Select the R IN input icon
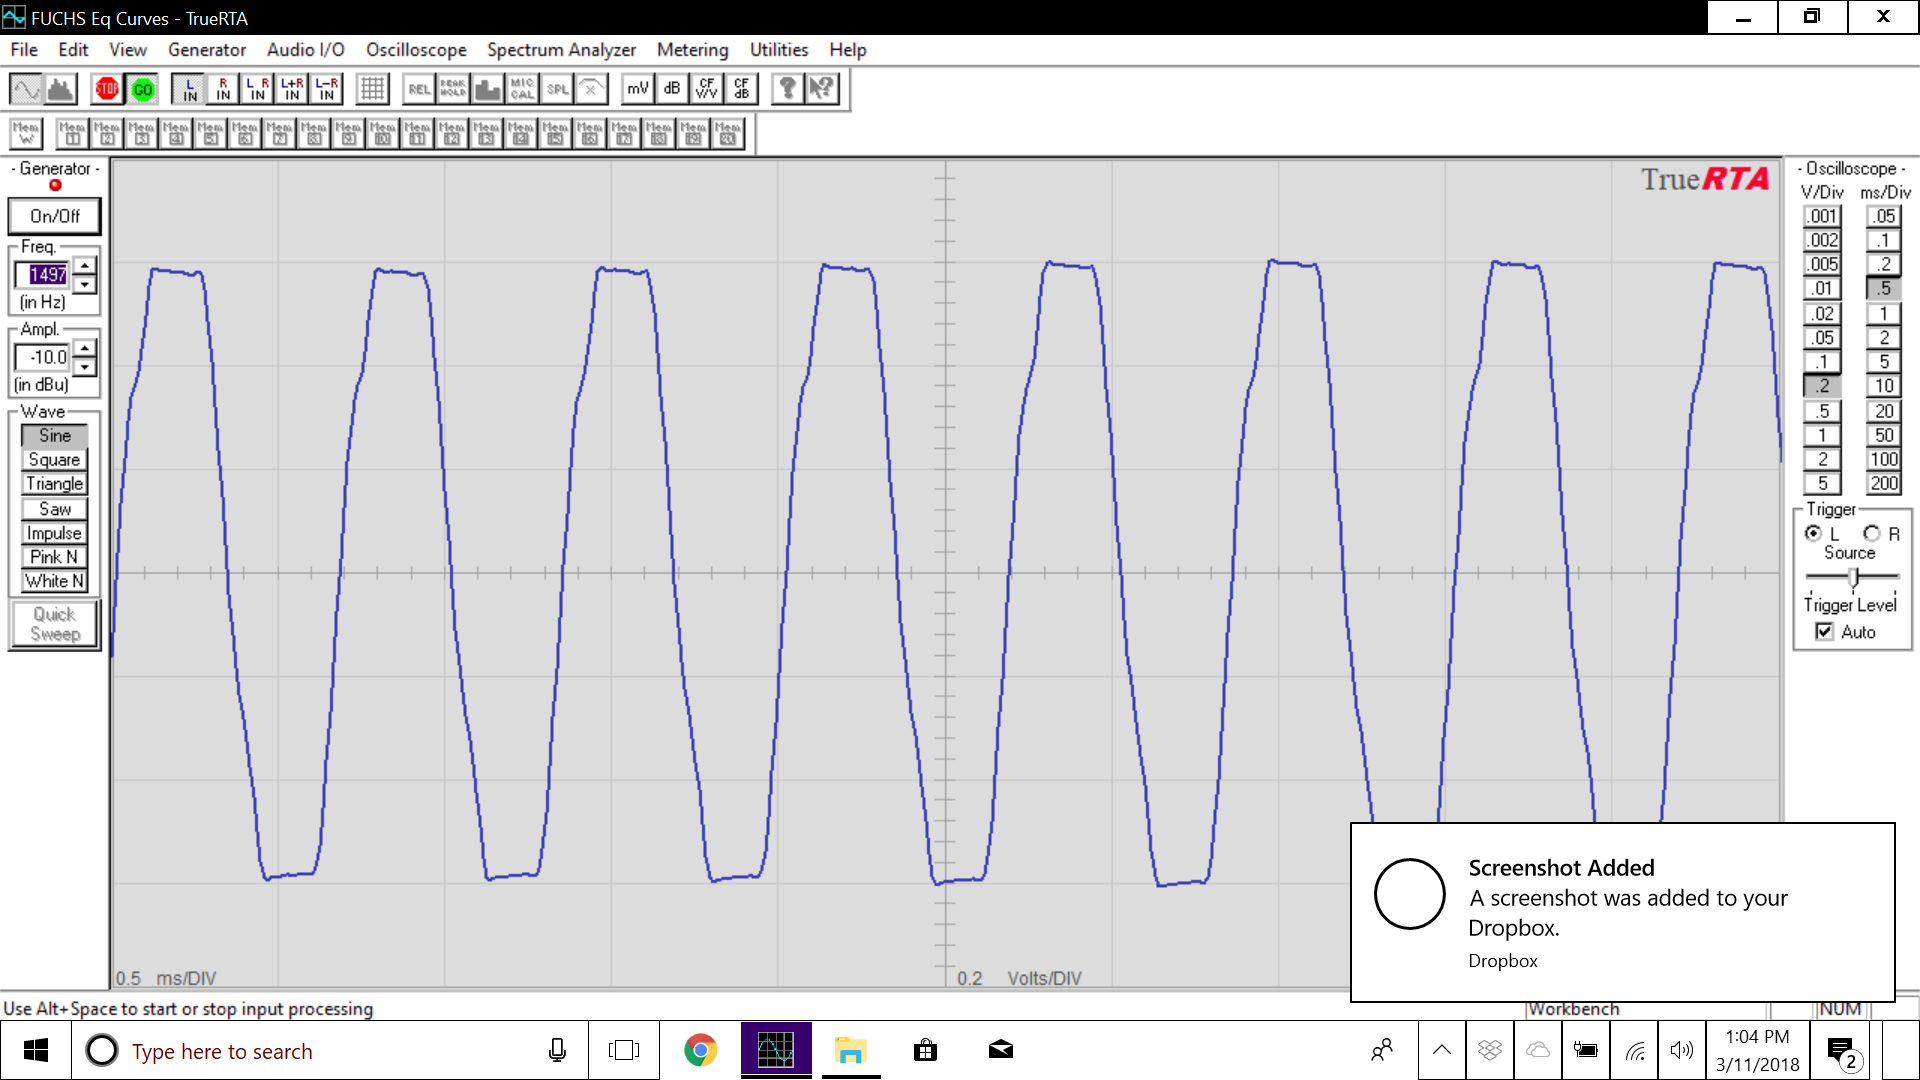This screenshot has width=1920, height=1080. click(x=223, y=89)
